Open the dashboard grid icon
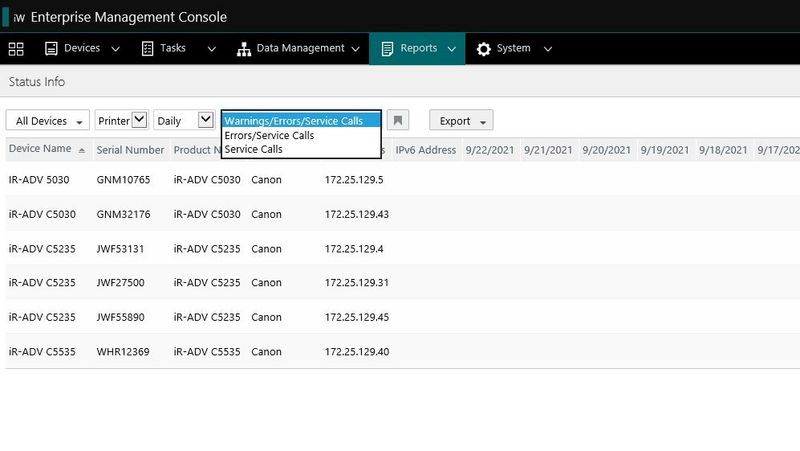Viewport: 800px width, 451px height. point(16,49)
